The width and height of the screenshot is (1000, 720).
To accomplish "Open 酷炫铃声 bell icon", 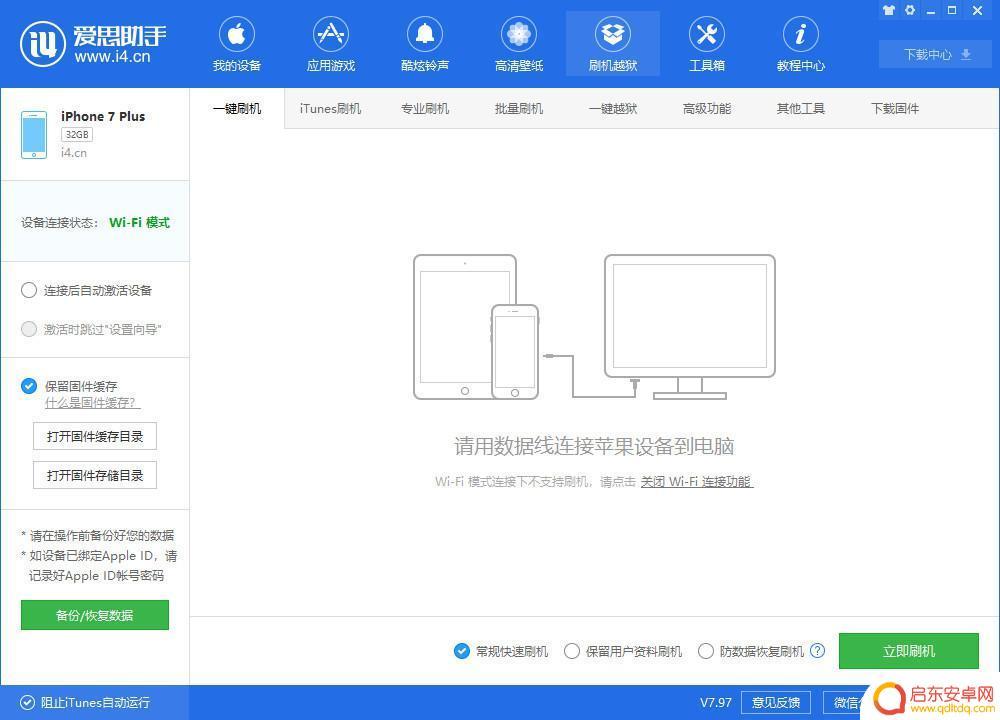I will pyautogui.click(x=425, y=34).
